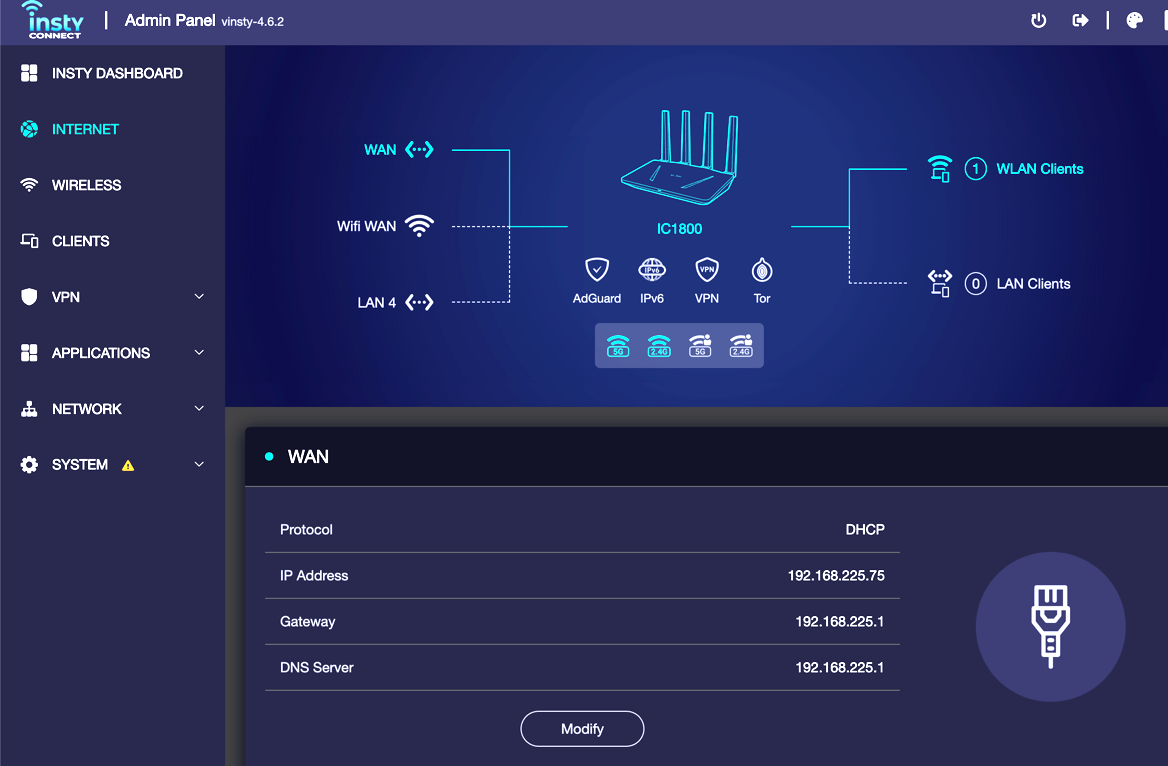Click the logout arrow icon

point(1080,21)
